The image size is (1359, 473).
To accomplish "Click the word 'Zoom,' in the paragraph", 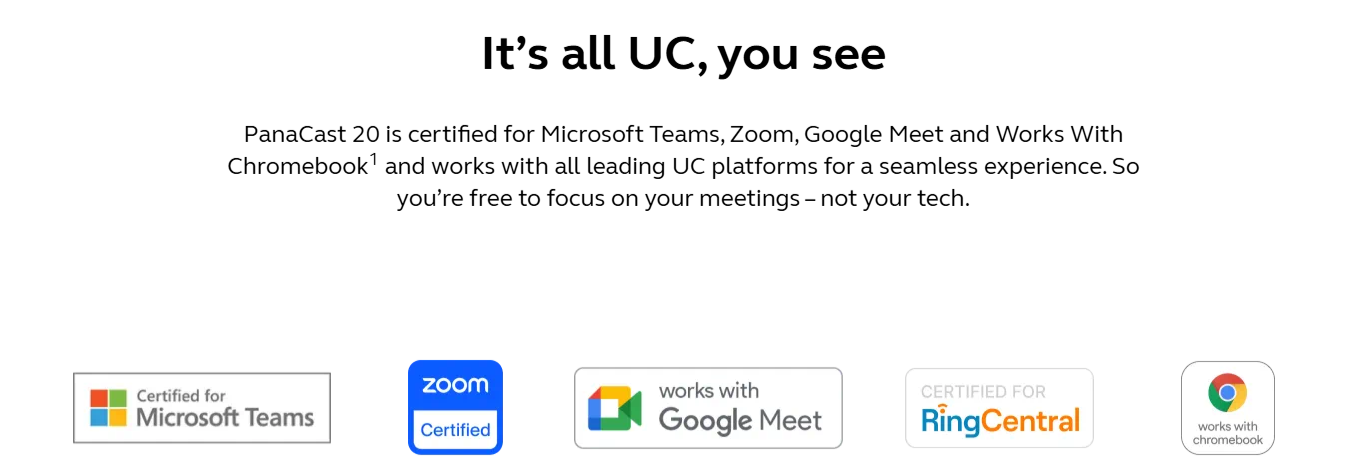I will click(764, 134).
